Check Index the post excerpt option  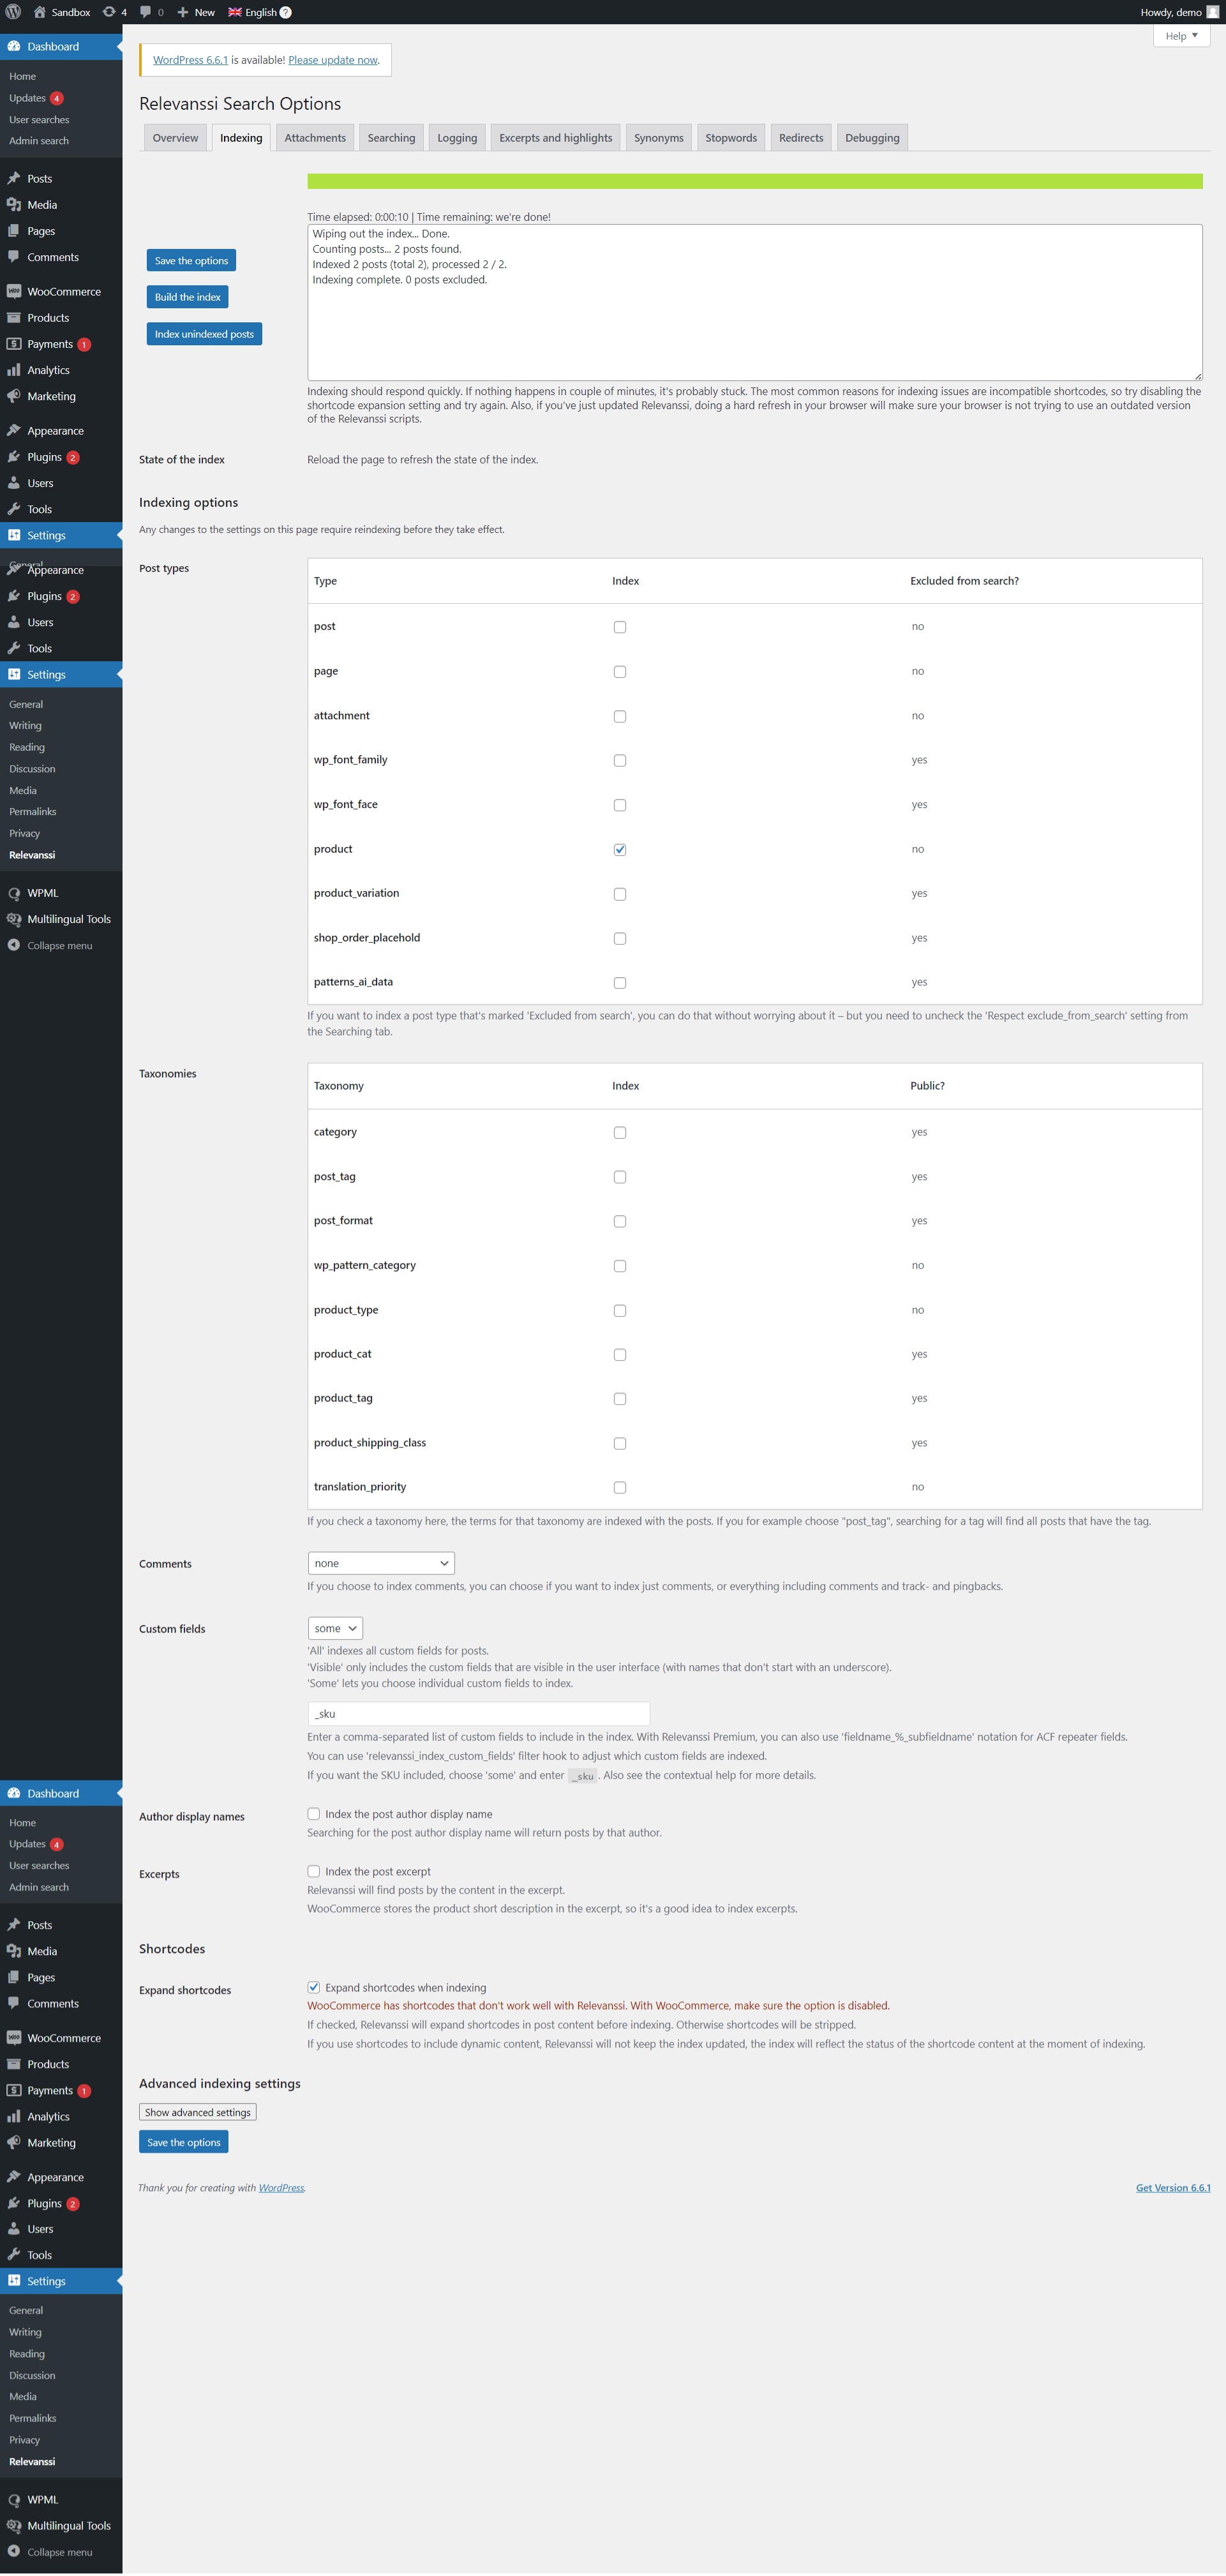pyautogui.click(x=314, y=1871)
